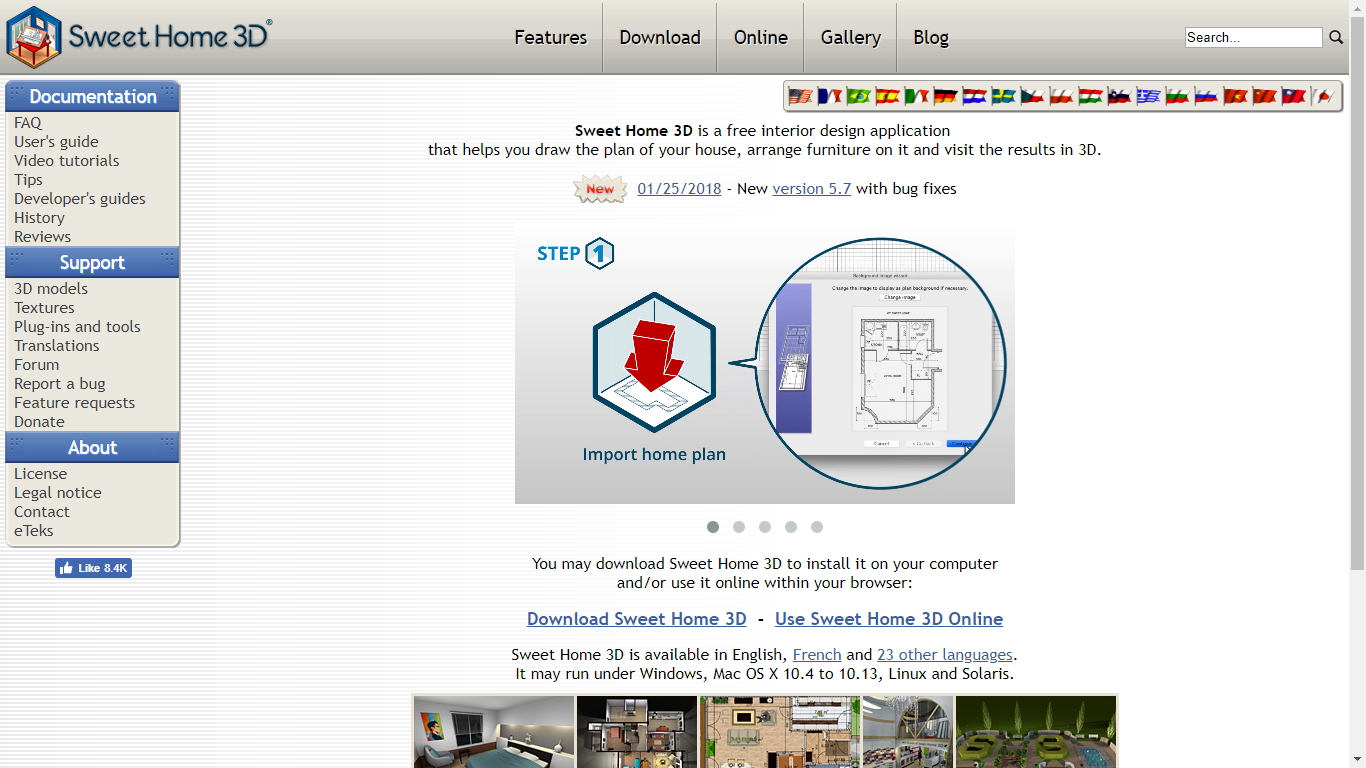
Task: Open the 01/25/2018 news link
Action: [x=679, y=189]
